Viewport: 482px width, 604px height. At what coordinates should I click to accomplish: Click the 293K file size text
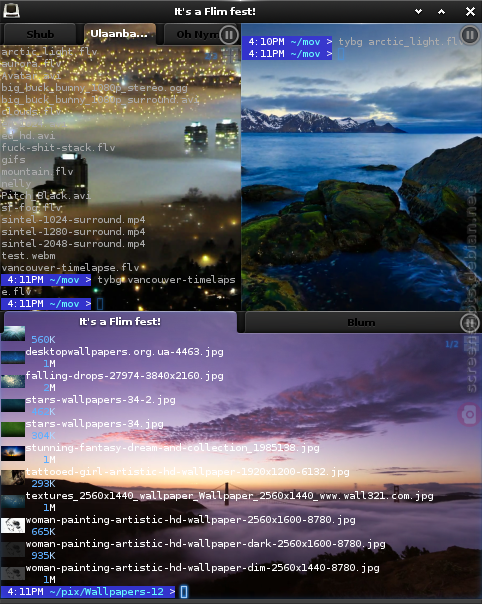(43, 484)
